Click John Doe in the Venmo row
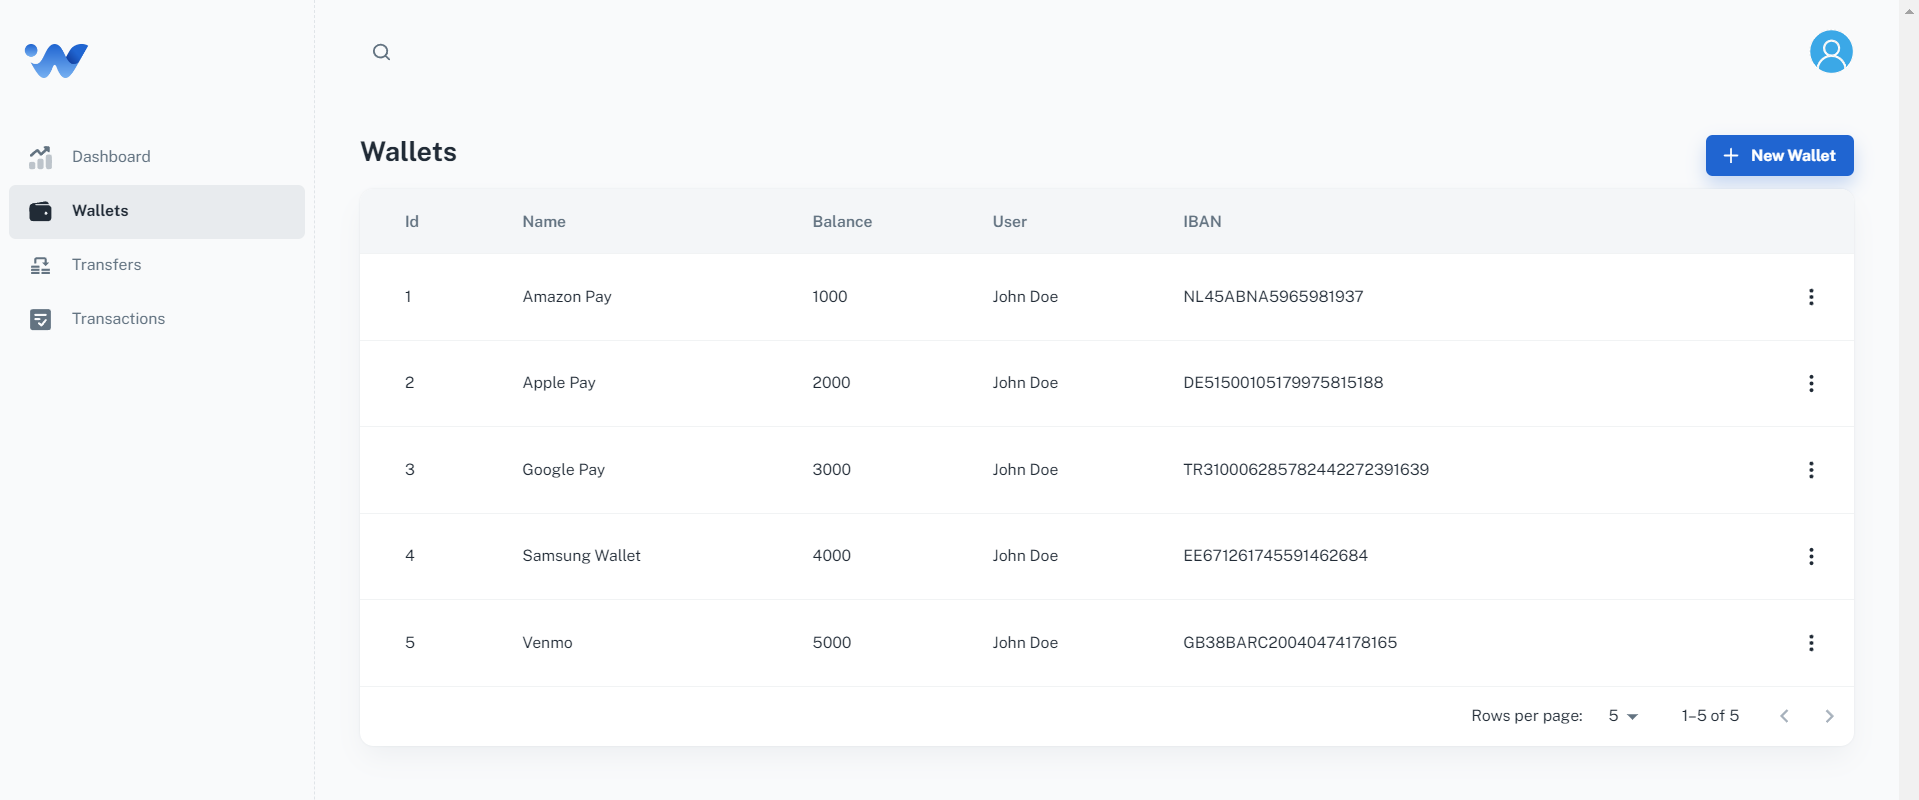The height and width of the screenshot is (800, 1919). [1025, 643]
